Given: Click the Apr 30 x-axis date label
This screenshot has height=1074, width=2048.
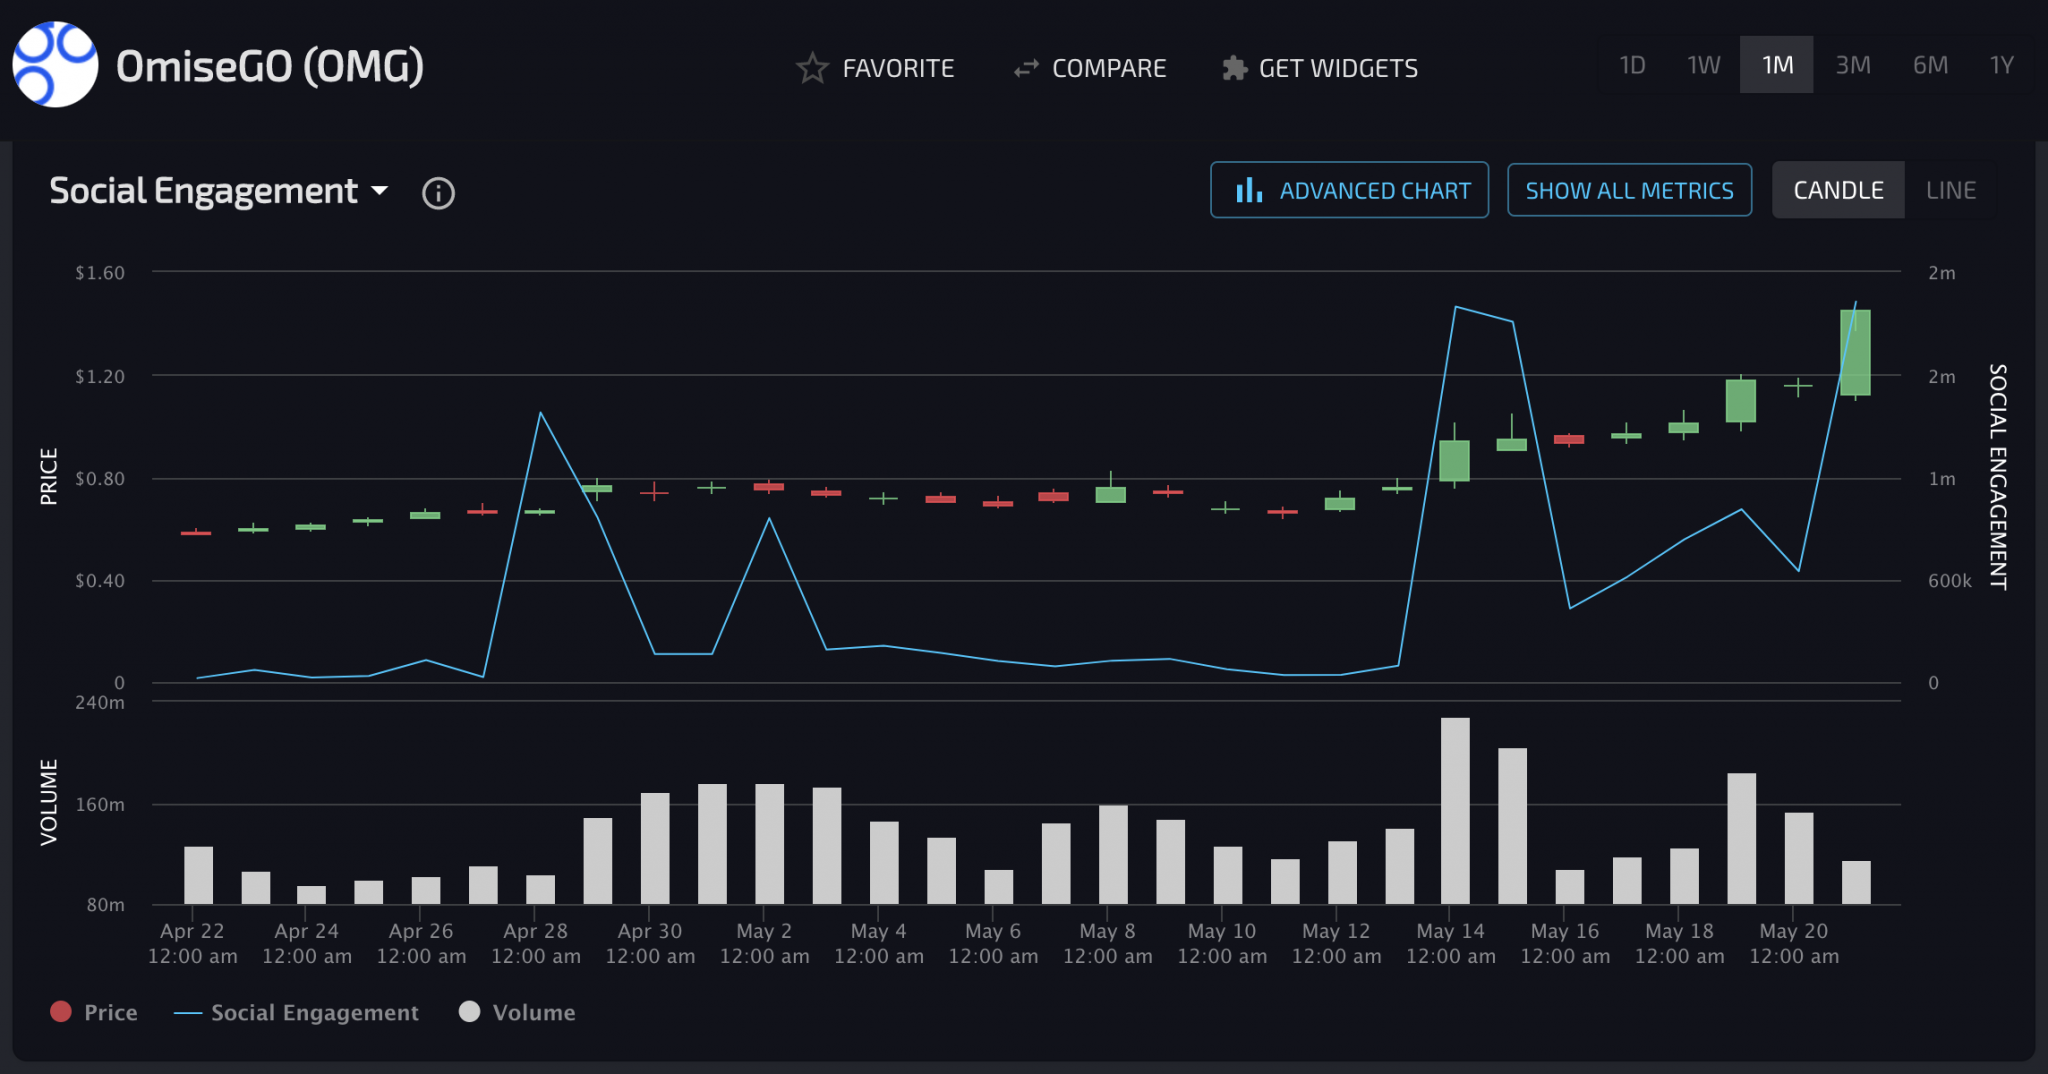Looking at the screenshot, I should point(650,943).
